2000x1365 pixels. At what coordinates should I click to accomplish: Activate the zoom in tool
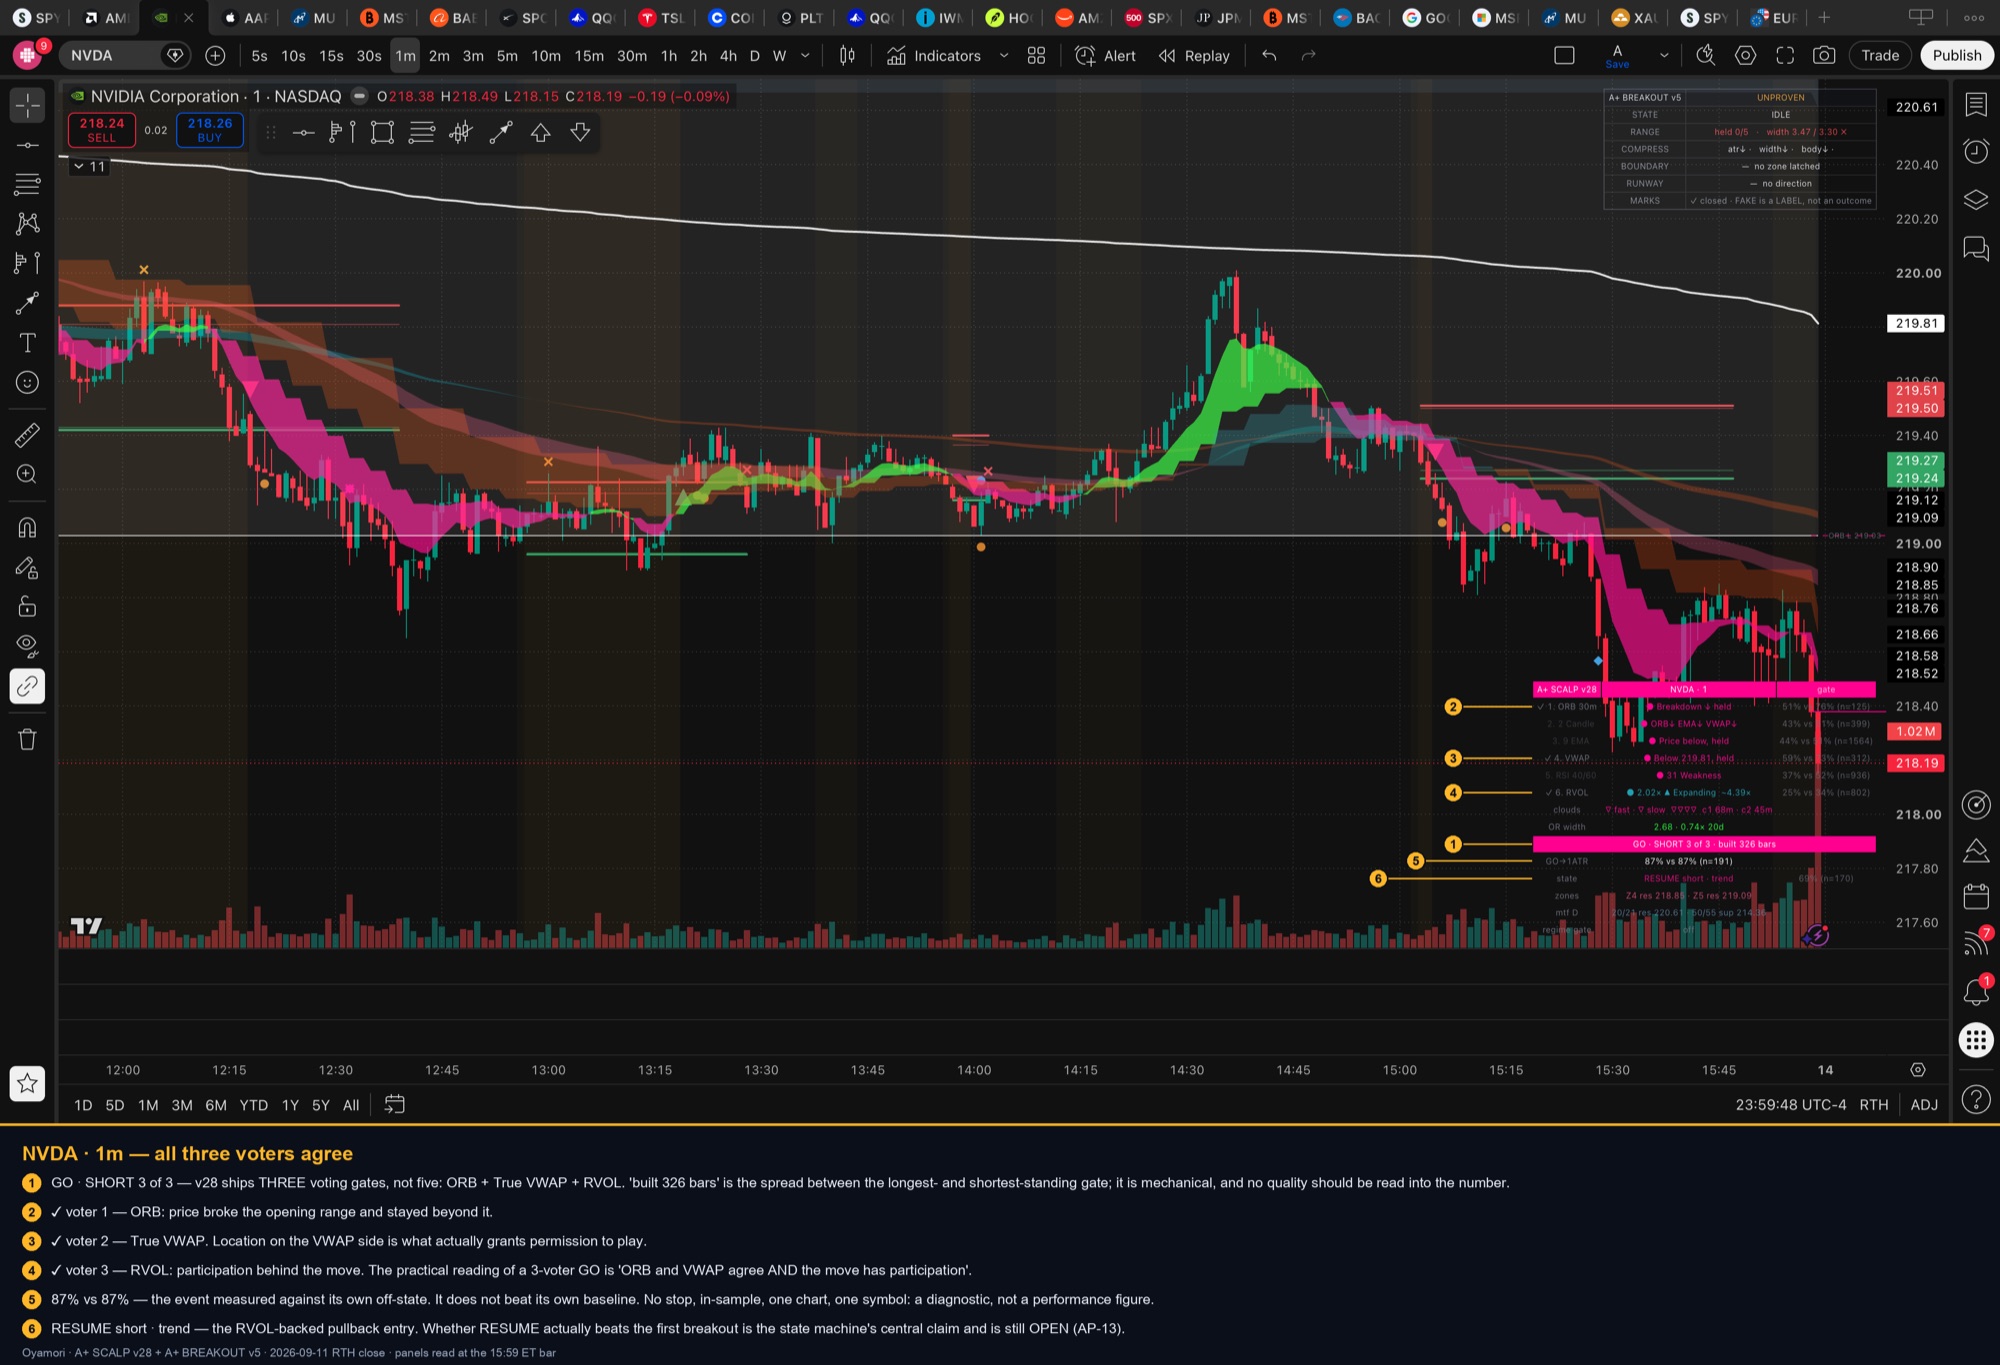point(27,474)
